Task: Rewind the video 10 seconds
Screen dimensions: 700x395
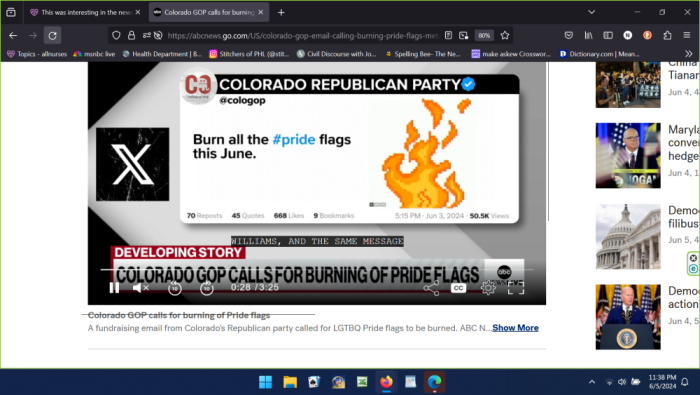Action: (175, 288)
